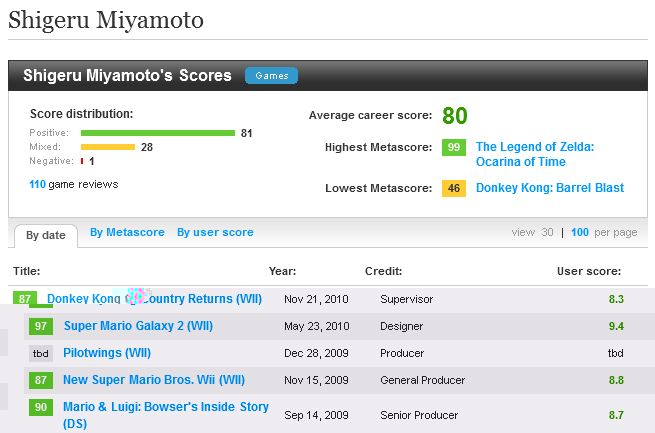
Task: Click the 97 score badge for Galaxy 2
Action: pos(41,326)
